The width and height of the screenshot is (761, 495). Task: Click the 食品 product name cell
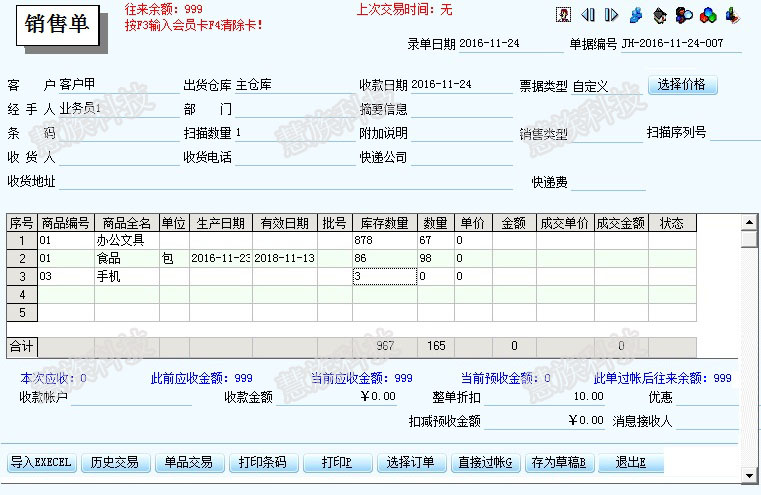tap(127, 259)
